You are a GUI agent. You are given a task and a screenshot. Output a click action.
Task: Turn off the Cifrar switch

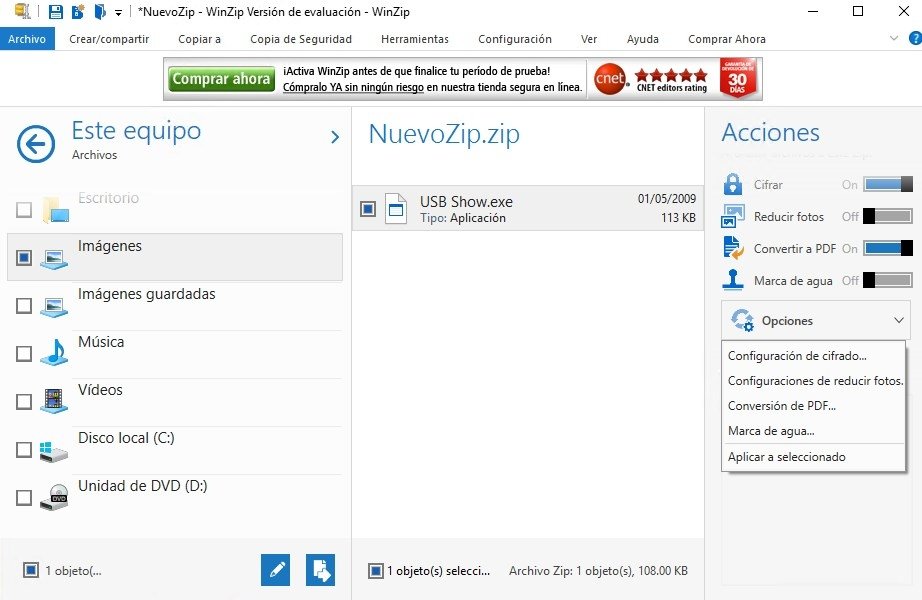click(888, 185)
